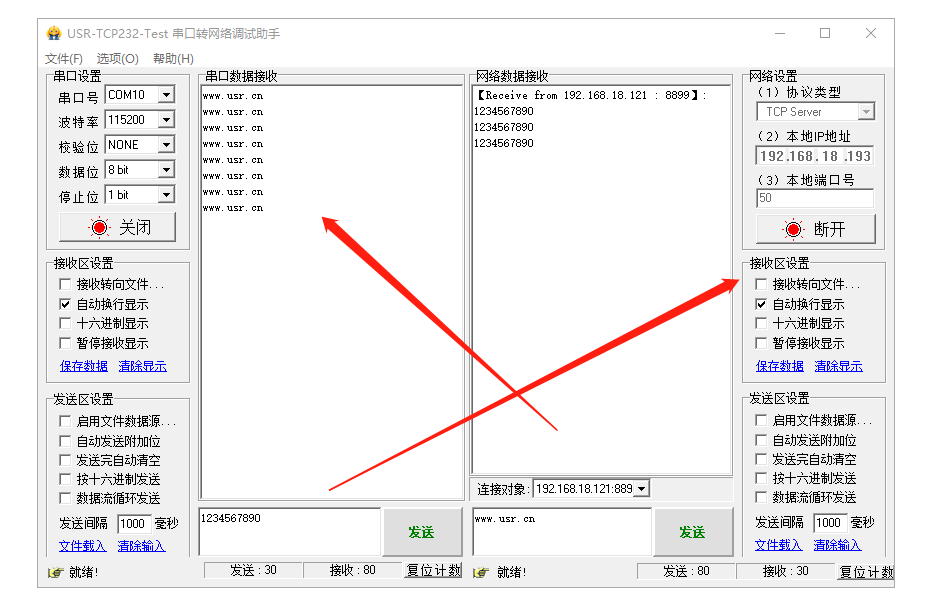Image resolution: width=935 pixels, height=615 pixels.
Task: Expand the 停止位 1 bit dropdown
Action: pyautogui.click(x=166, y=195)
